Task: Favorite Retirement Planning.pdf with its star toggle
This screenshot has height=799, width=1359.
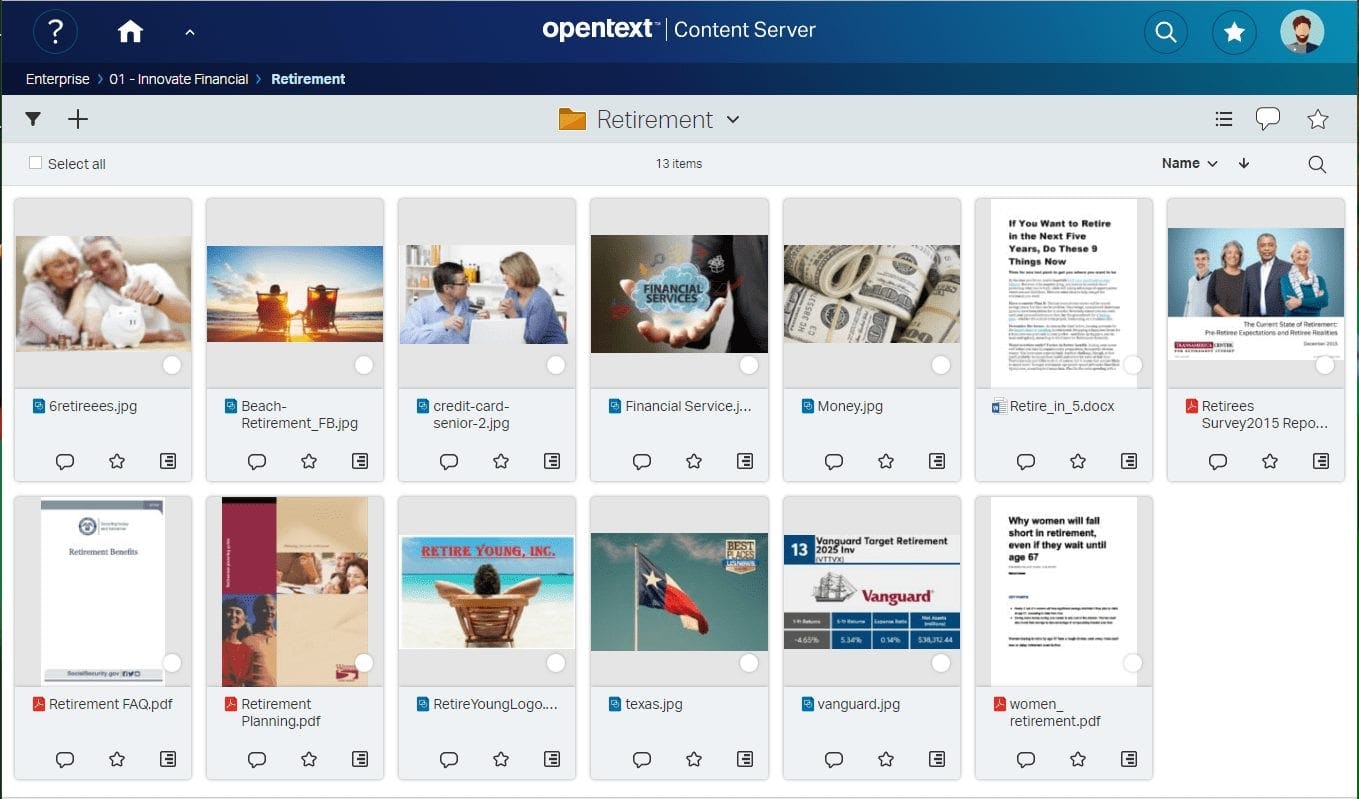Action: pos(308,759)
